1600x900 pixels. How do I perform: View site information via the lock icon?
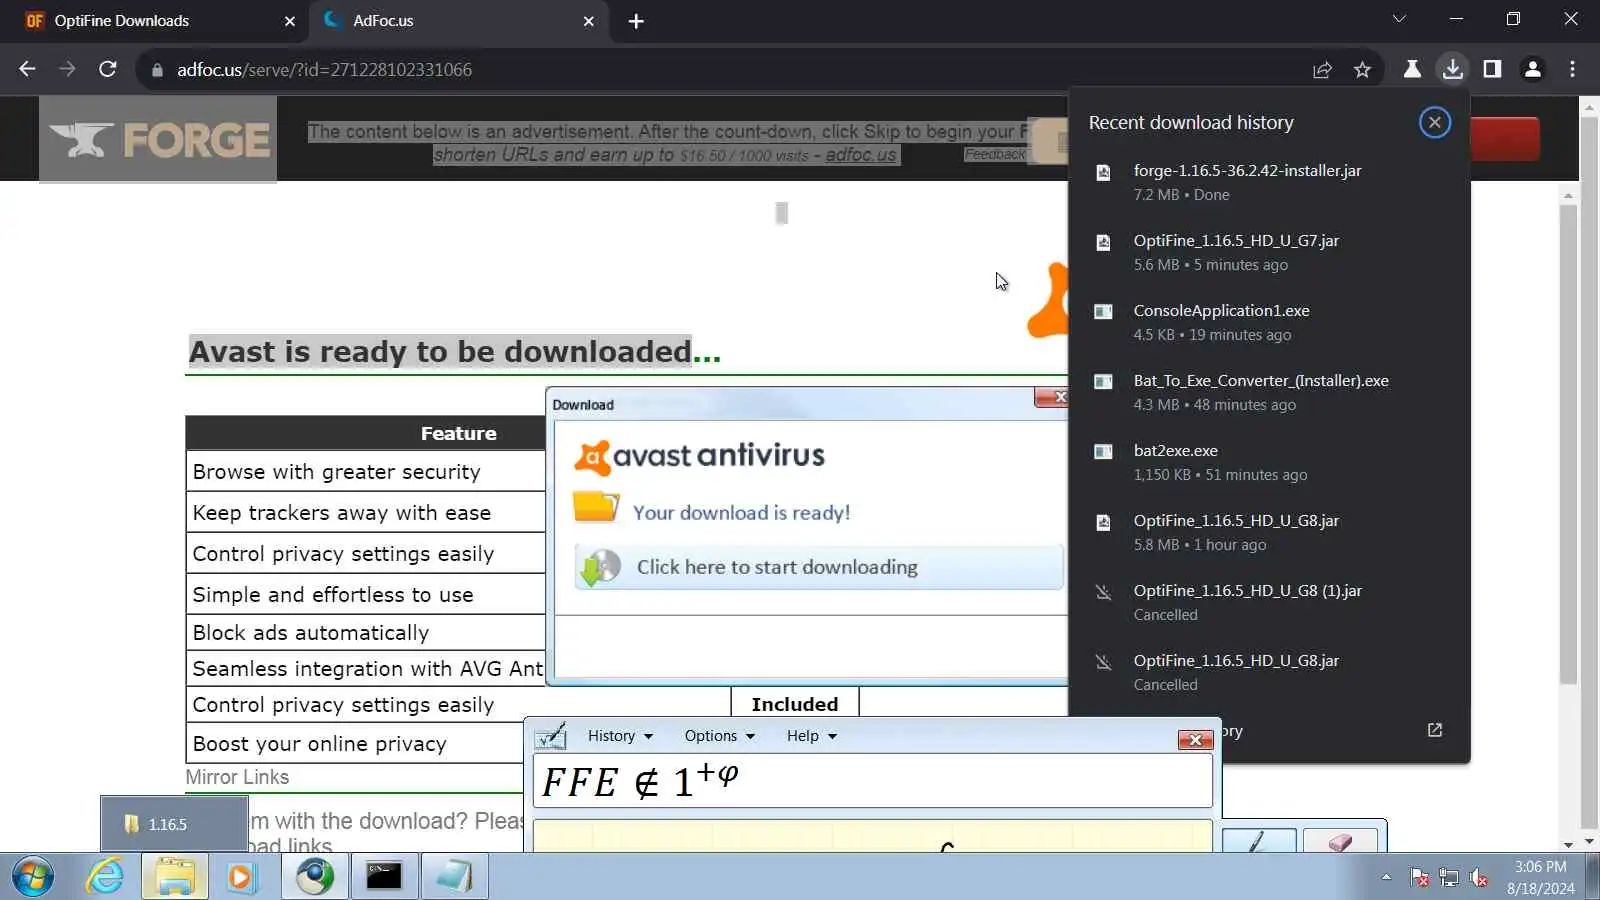(x=157, y=70)
